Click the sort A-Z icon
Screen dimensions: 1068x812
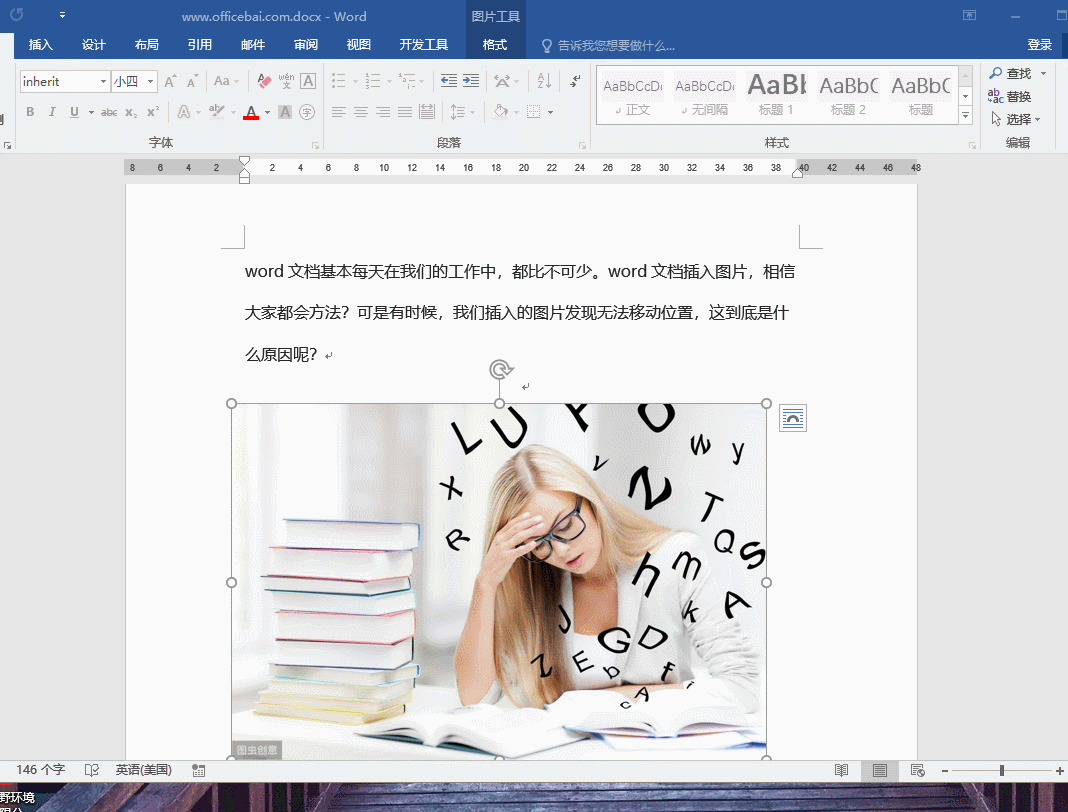544,81
